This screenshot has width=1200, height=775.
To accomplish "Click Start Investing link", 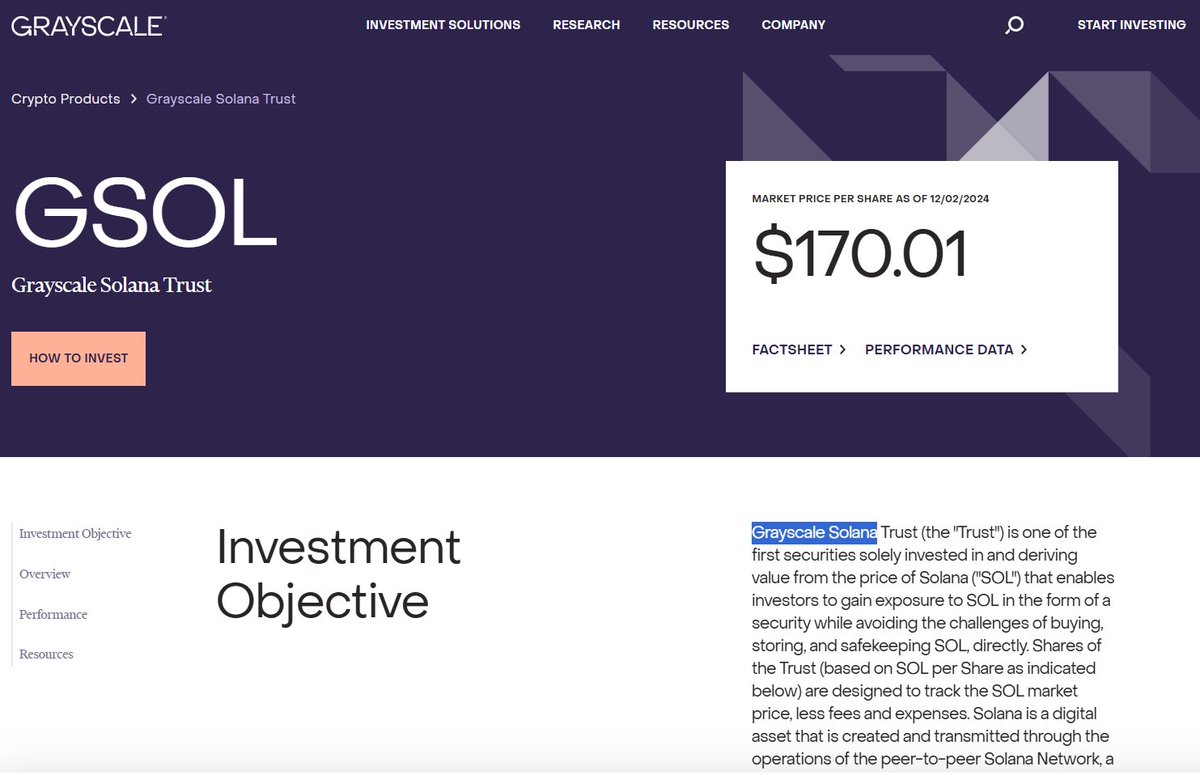I will click(1131, 25).
